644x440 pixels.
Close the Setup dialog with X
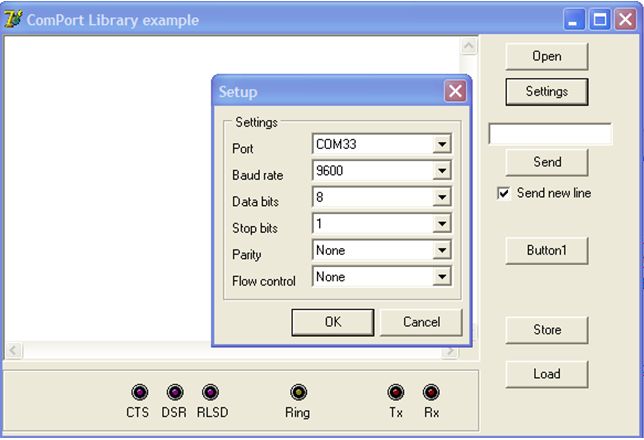[455, 92]
